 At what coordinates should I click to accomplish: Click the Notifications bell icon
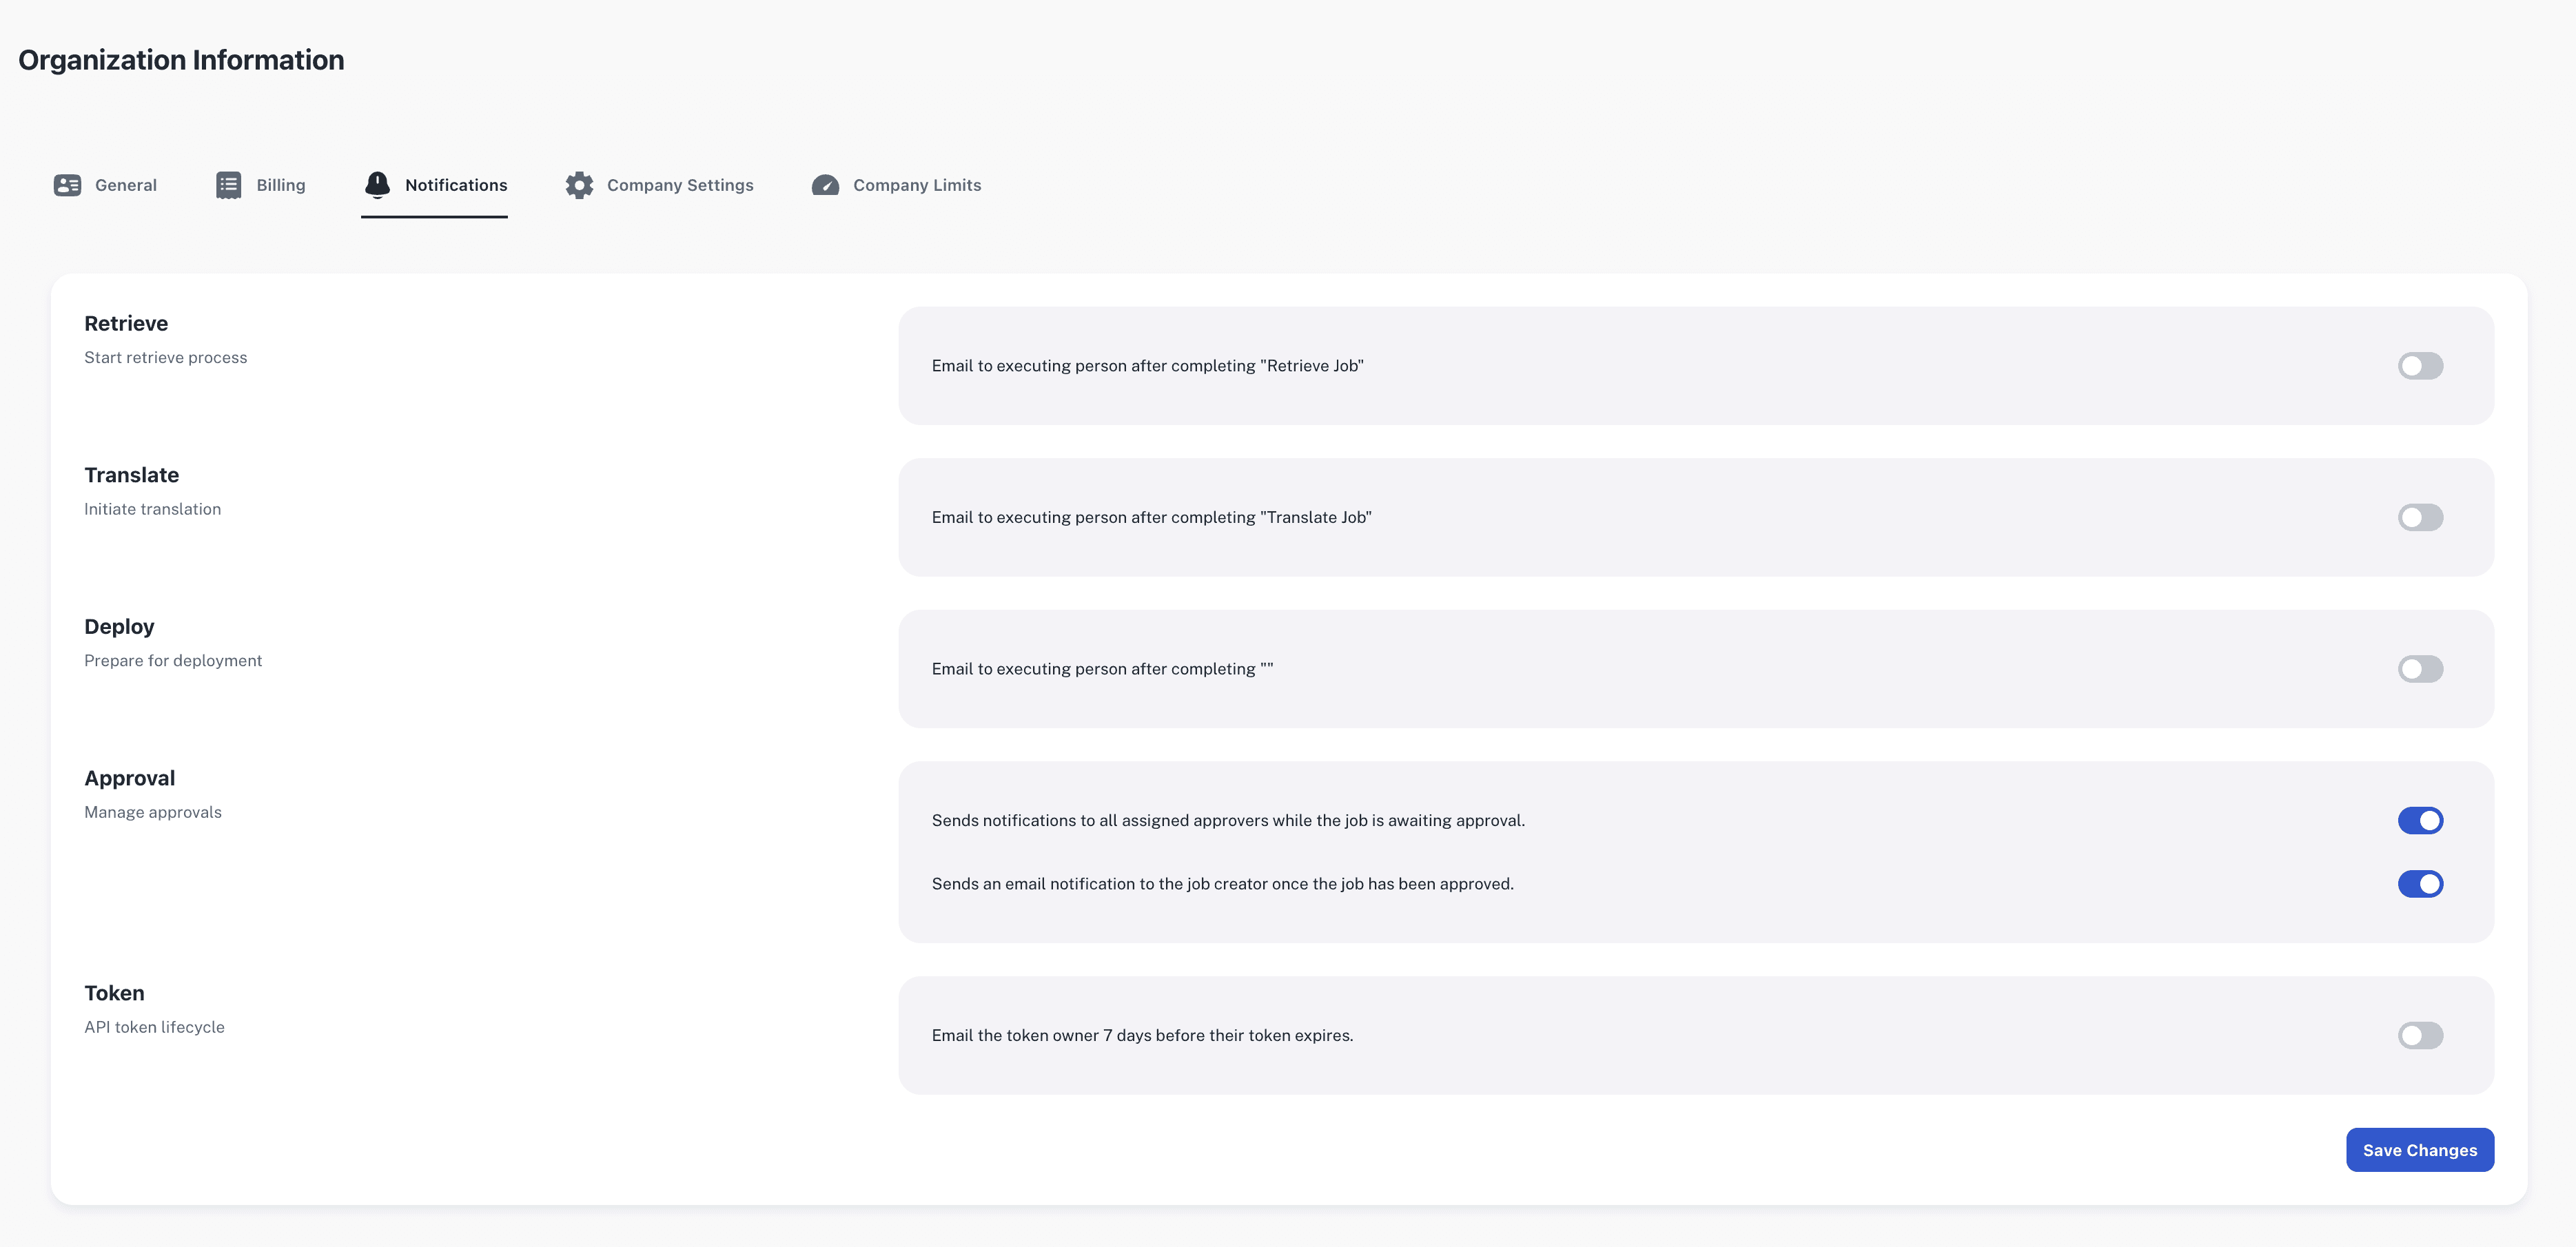pos(377,185)
